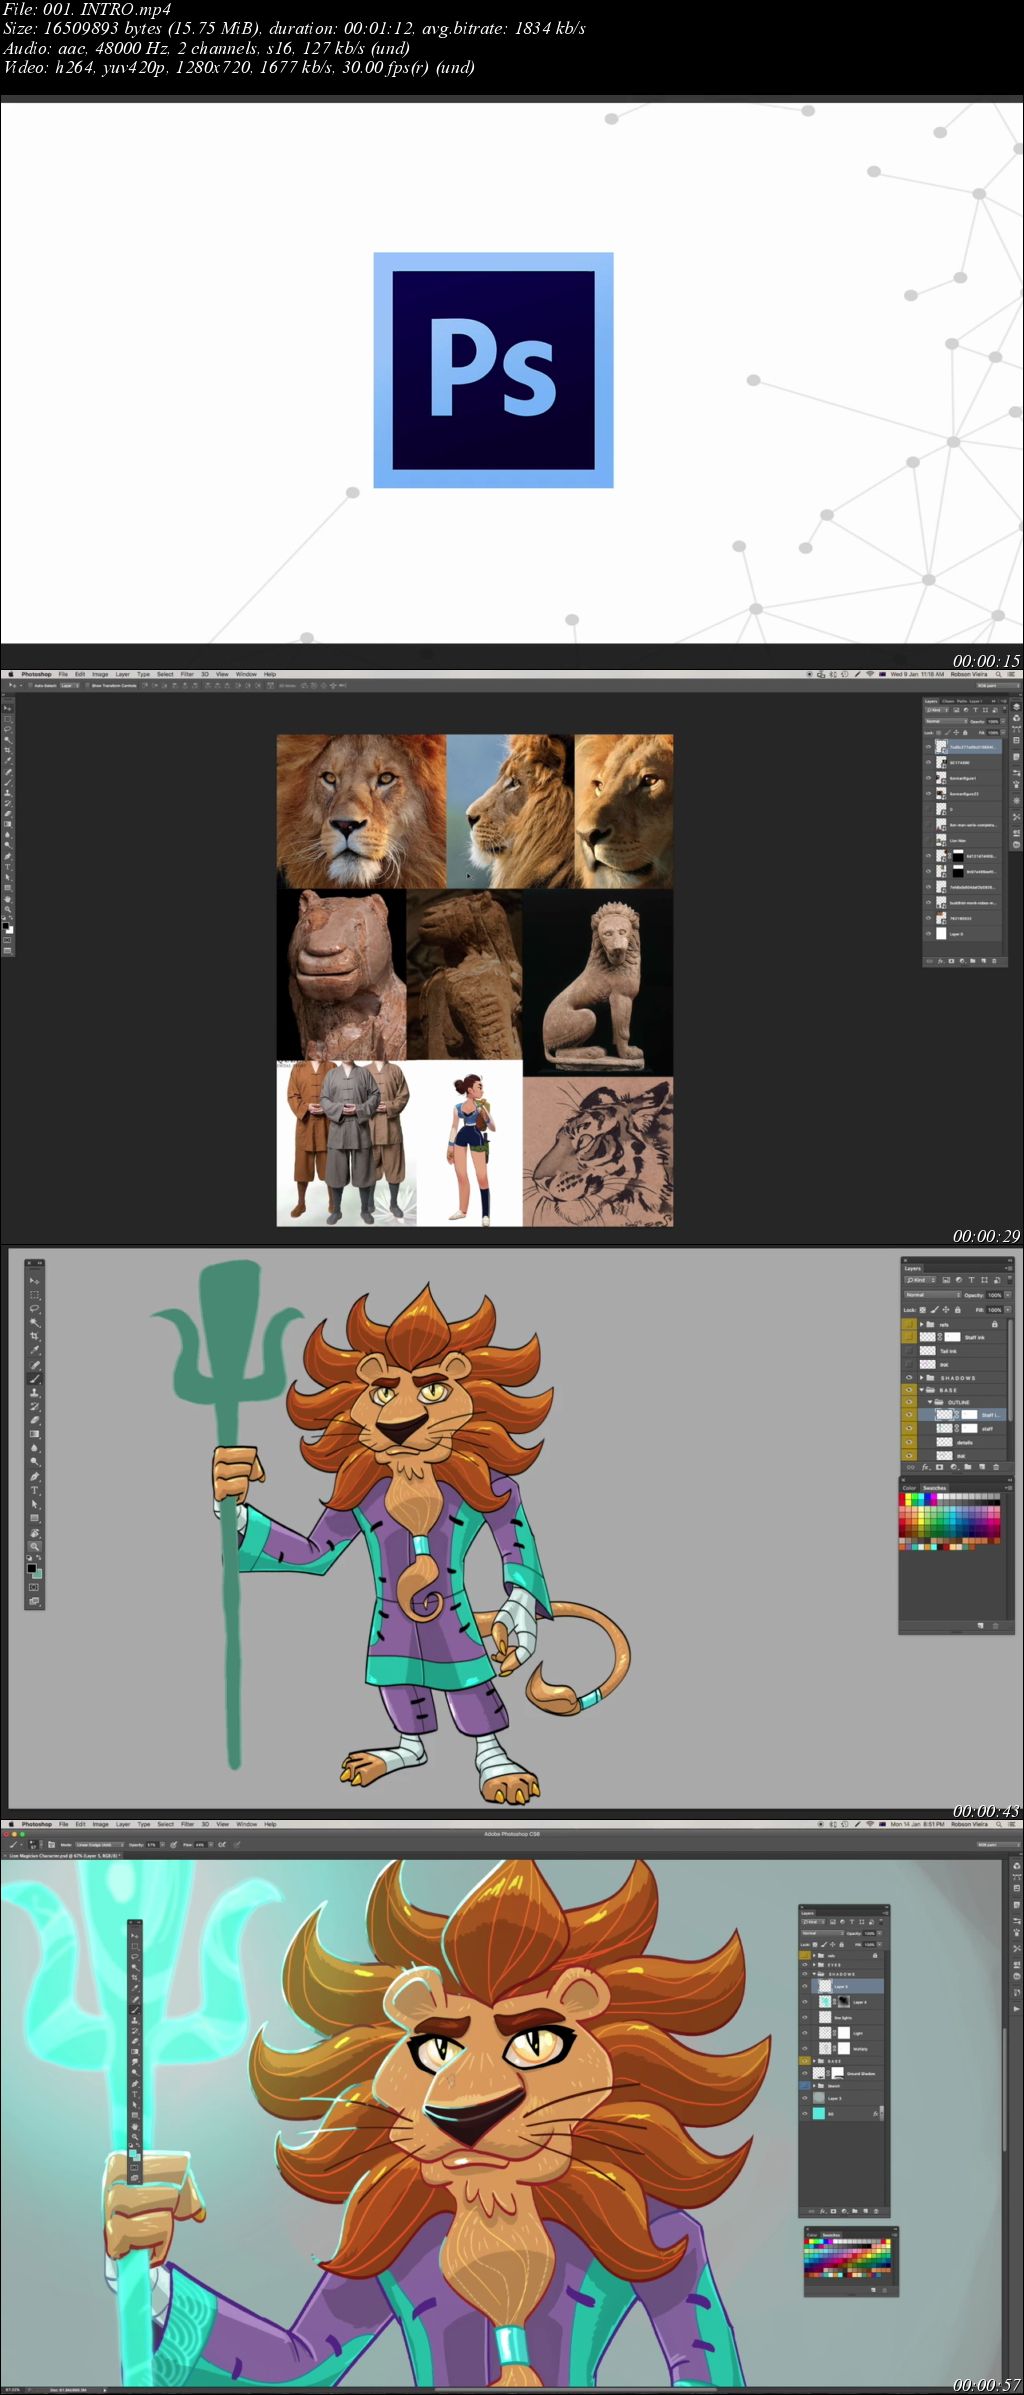
Task: Show the hidden Tail ink layer visibility box
Action: [x=909, y=1350]
